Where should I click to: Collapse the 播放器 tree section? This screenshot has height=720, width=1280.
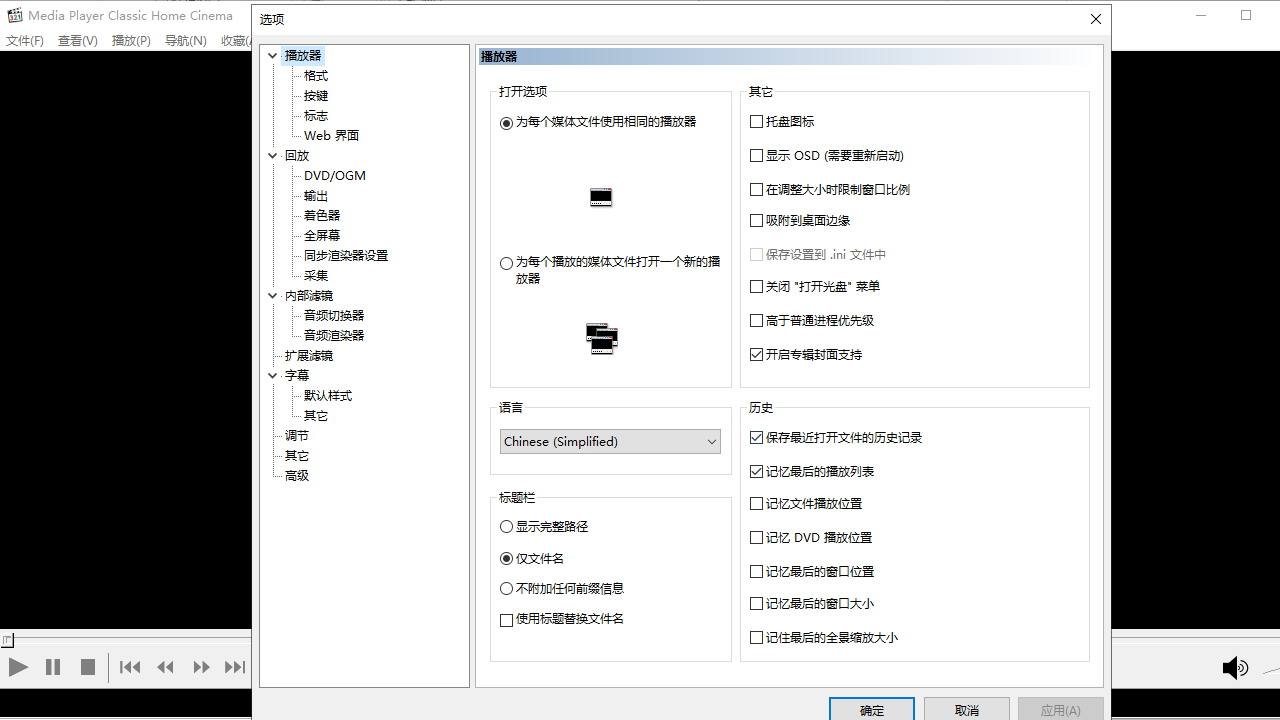click(x=272, y=55)
